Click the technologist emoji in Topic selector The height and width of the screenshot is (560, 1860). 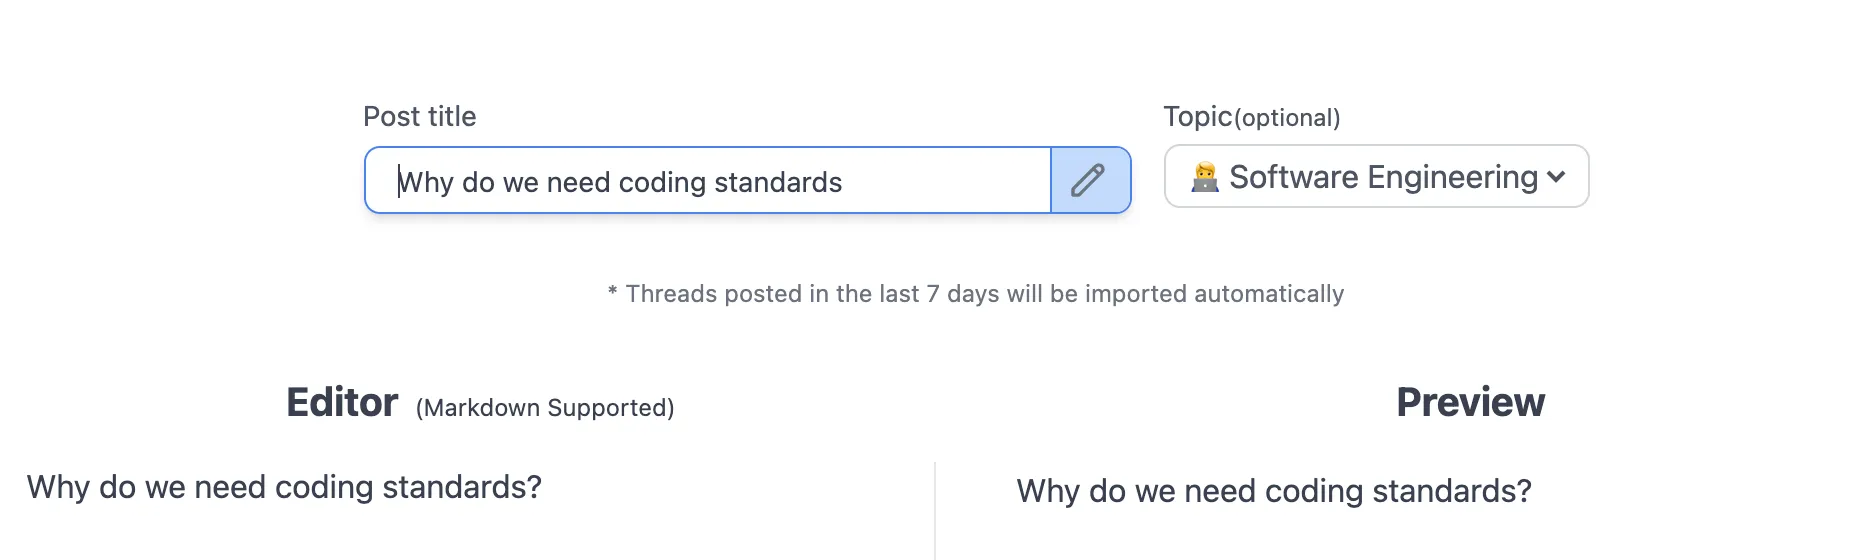click(1205, 177)
